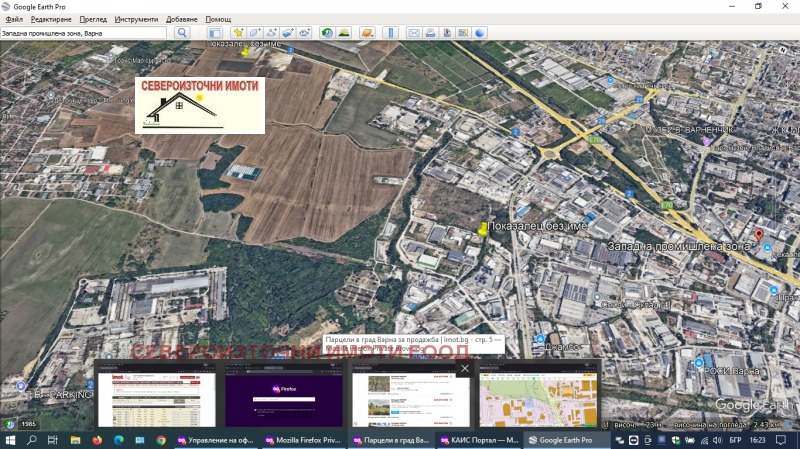Record a tour icon
Image resolution: width=800 pixels, height=449 pixels.
[305, 33]
